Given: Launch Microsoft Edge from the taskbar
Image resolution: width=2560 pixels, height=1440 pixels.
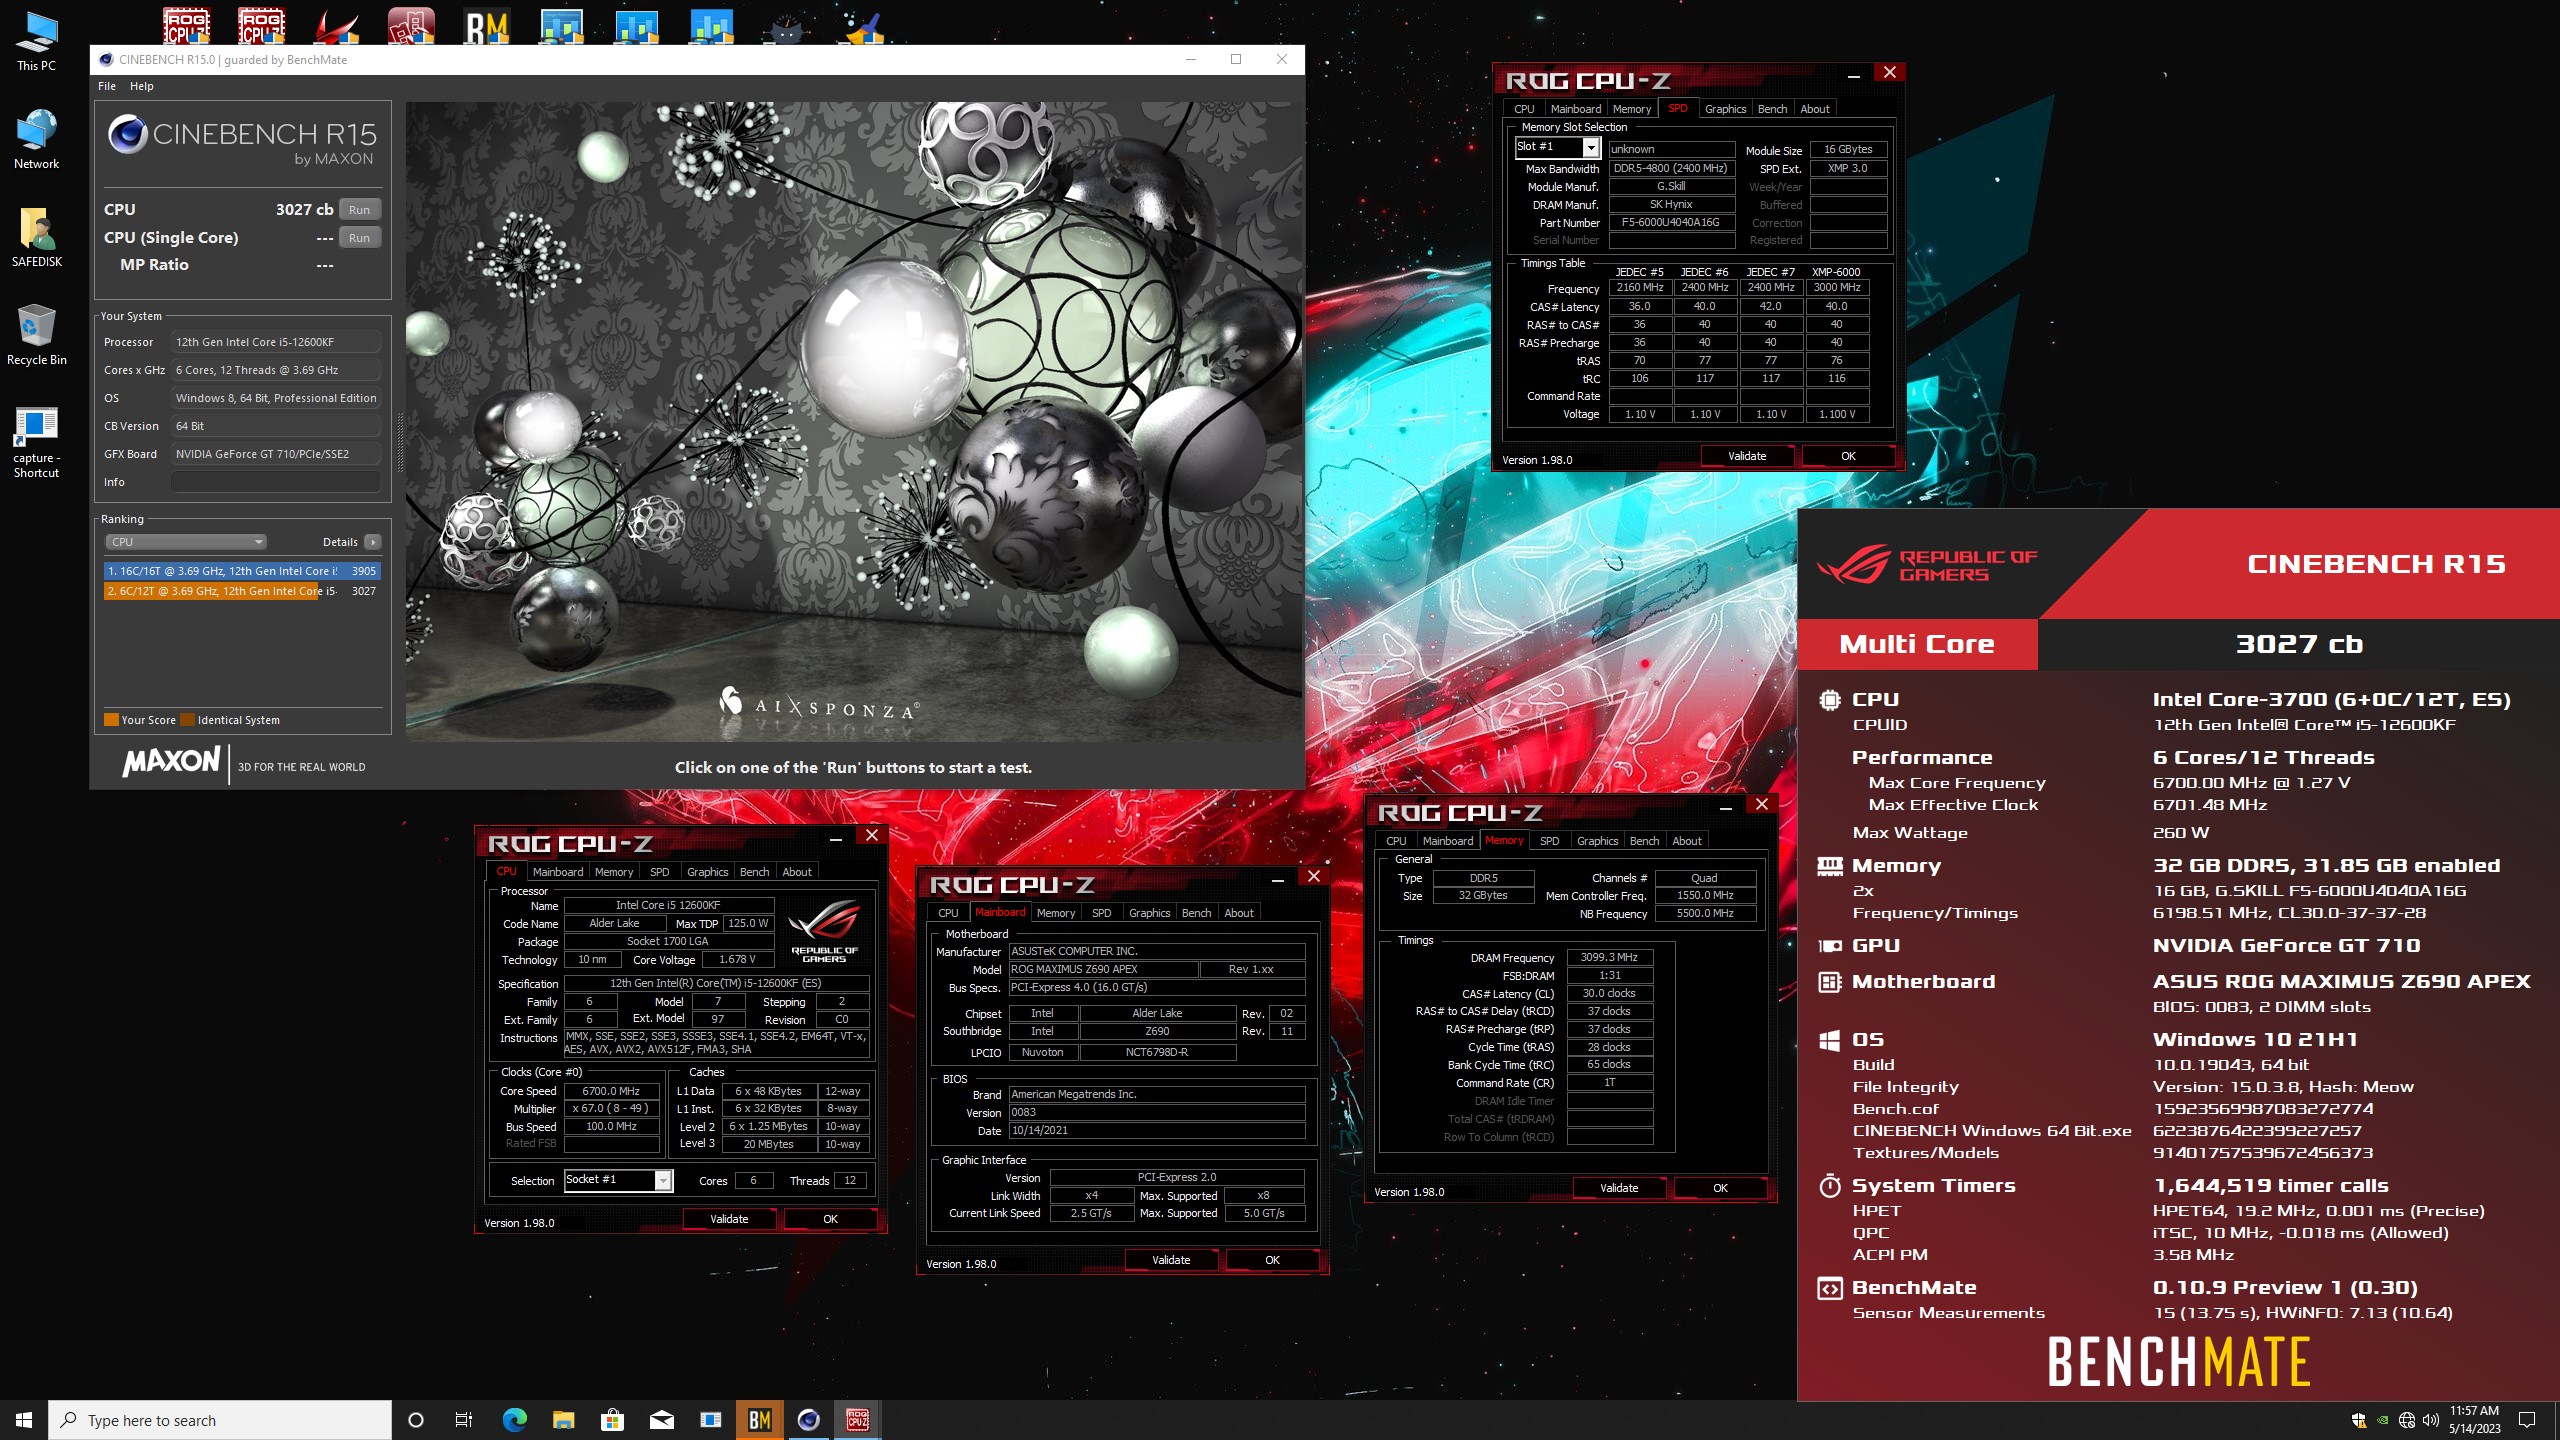Looking at the screenshot, I should tap(514, 1420).
